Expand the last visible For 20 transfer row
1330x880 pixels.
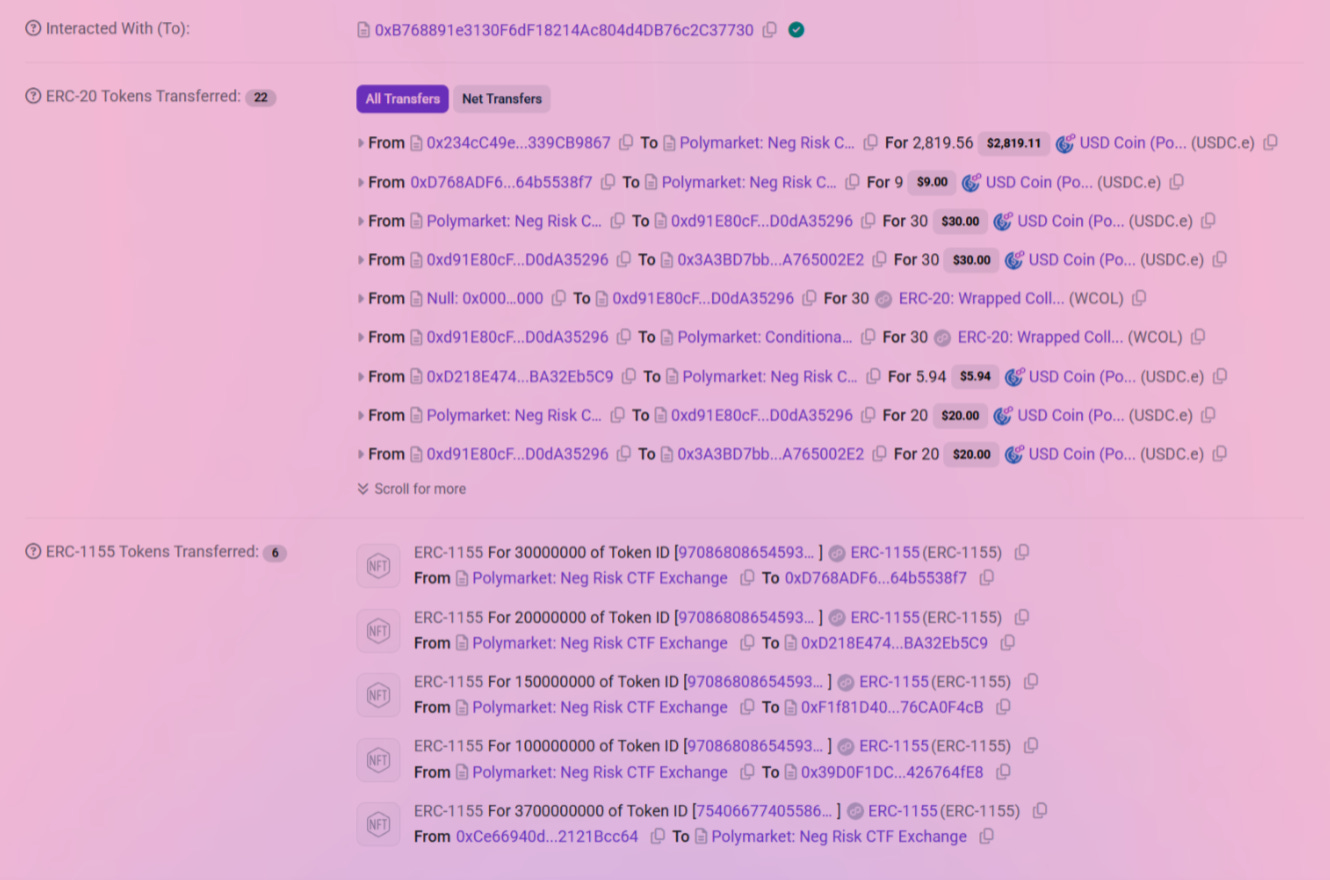coord(361,454)
